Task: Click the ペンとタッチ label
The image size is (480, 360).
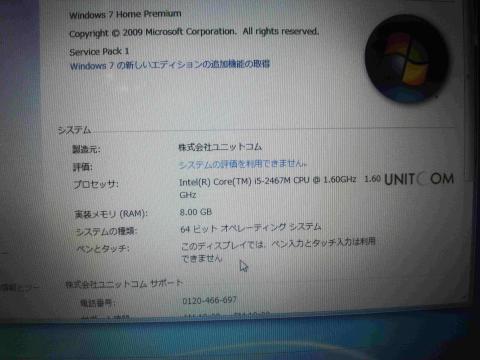Action: pos(103,248)
